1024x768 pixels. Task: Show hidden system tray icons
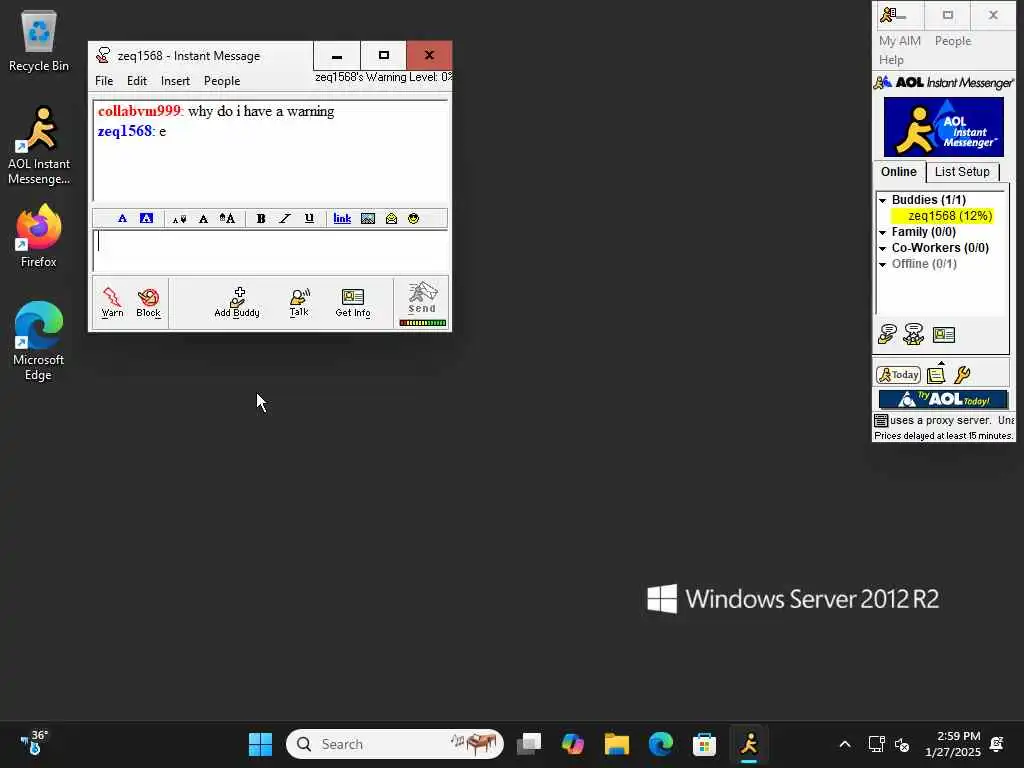pyautogui.click(x=844, y=744)
